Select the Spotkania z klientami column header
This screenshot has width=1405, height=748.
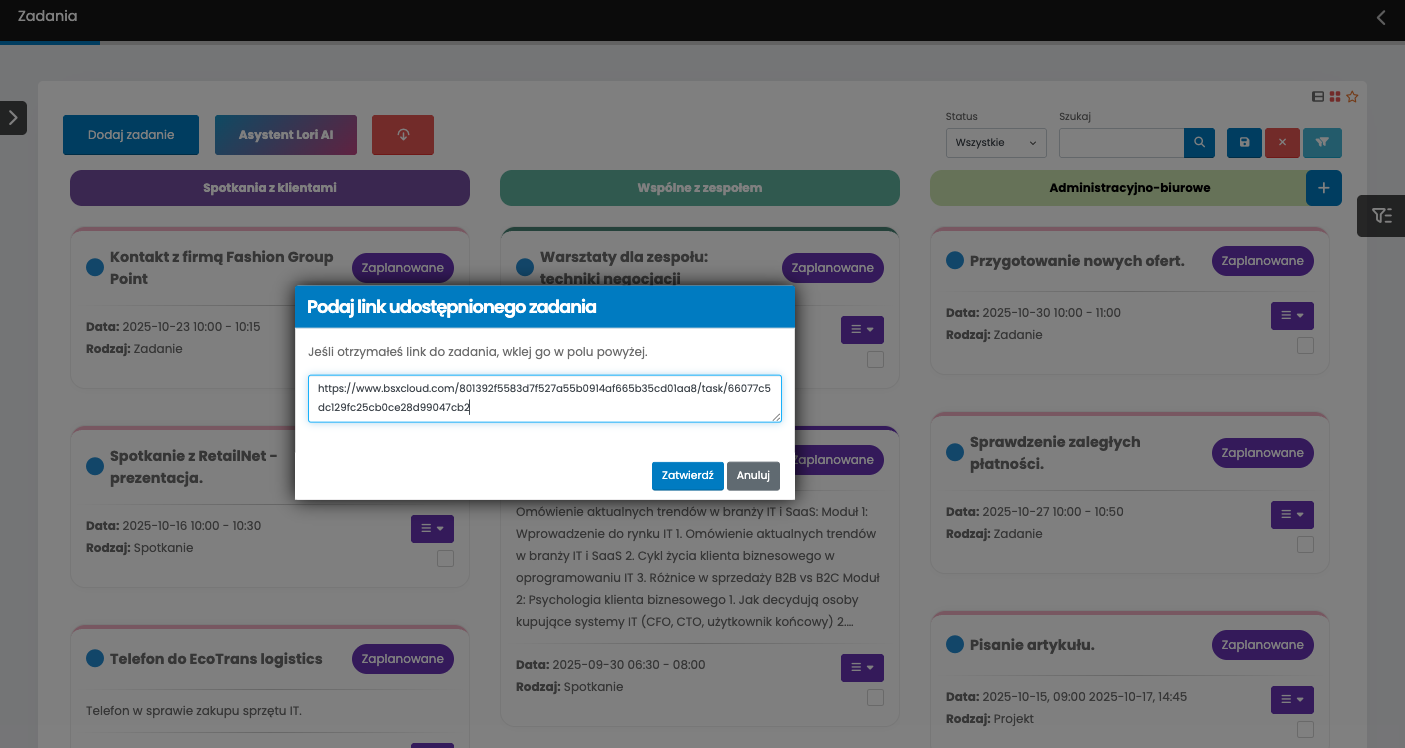click(270, 188)
